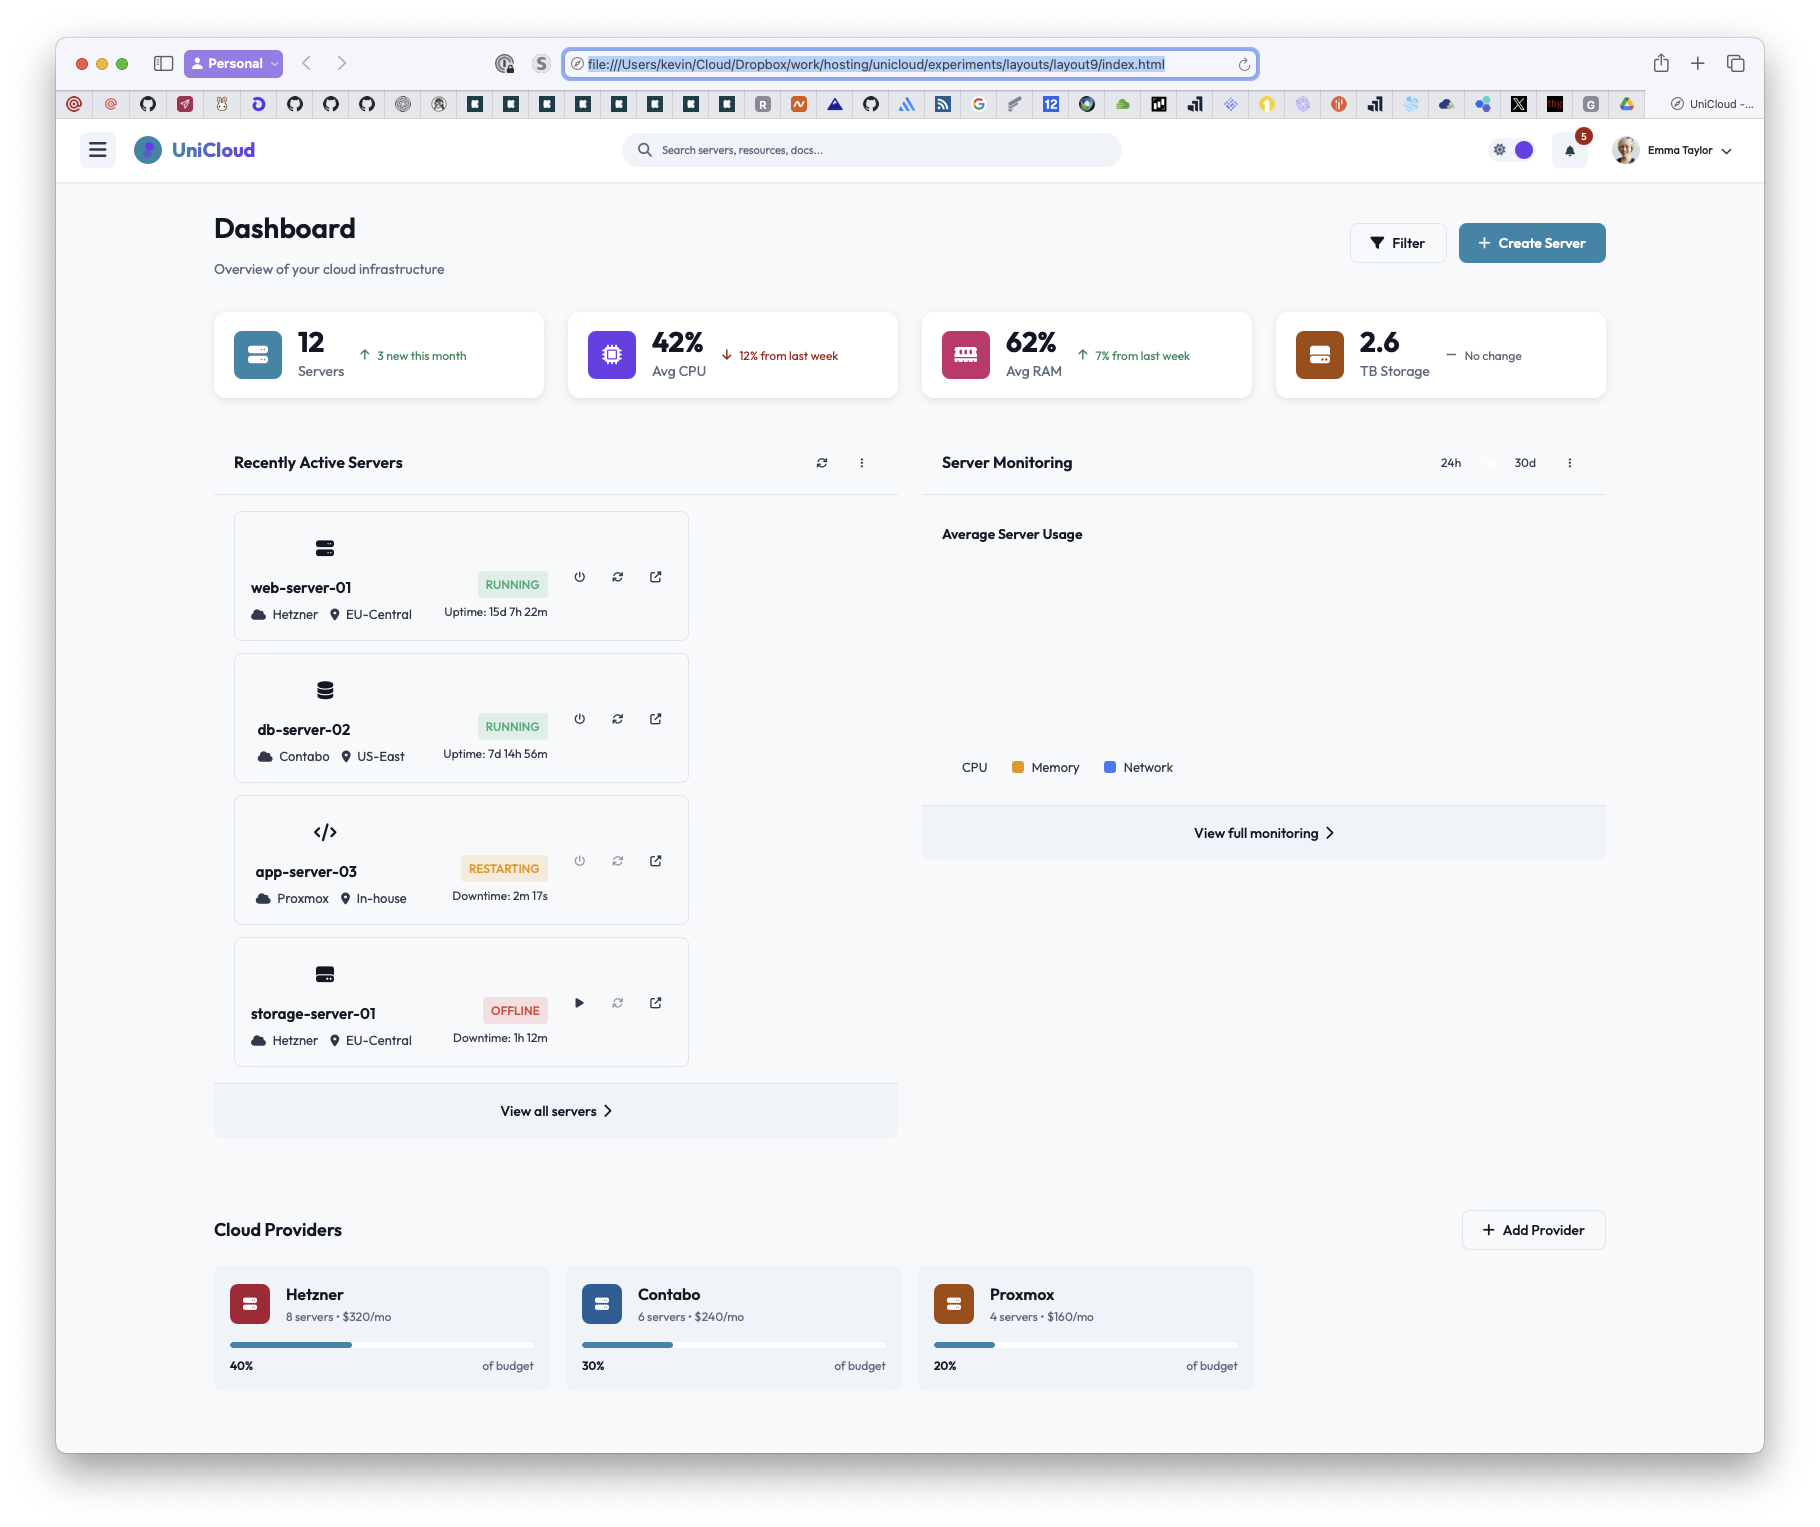Open Recently Active Servers options menu
This screenshot has width=1820, height=1527.
pos(862,463)
